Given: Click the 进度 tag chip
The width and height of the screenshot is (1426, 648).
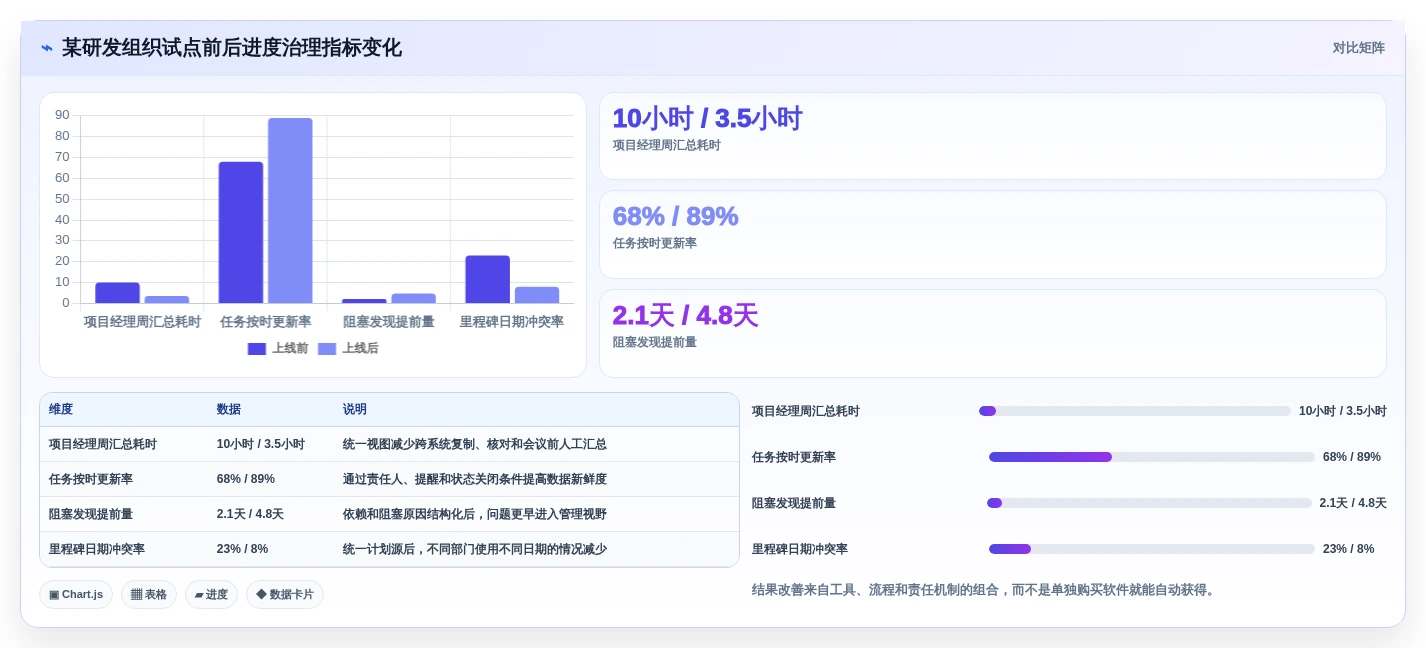Looking at the screenshot, I should (x=211, y=594).
